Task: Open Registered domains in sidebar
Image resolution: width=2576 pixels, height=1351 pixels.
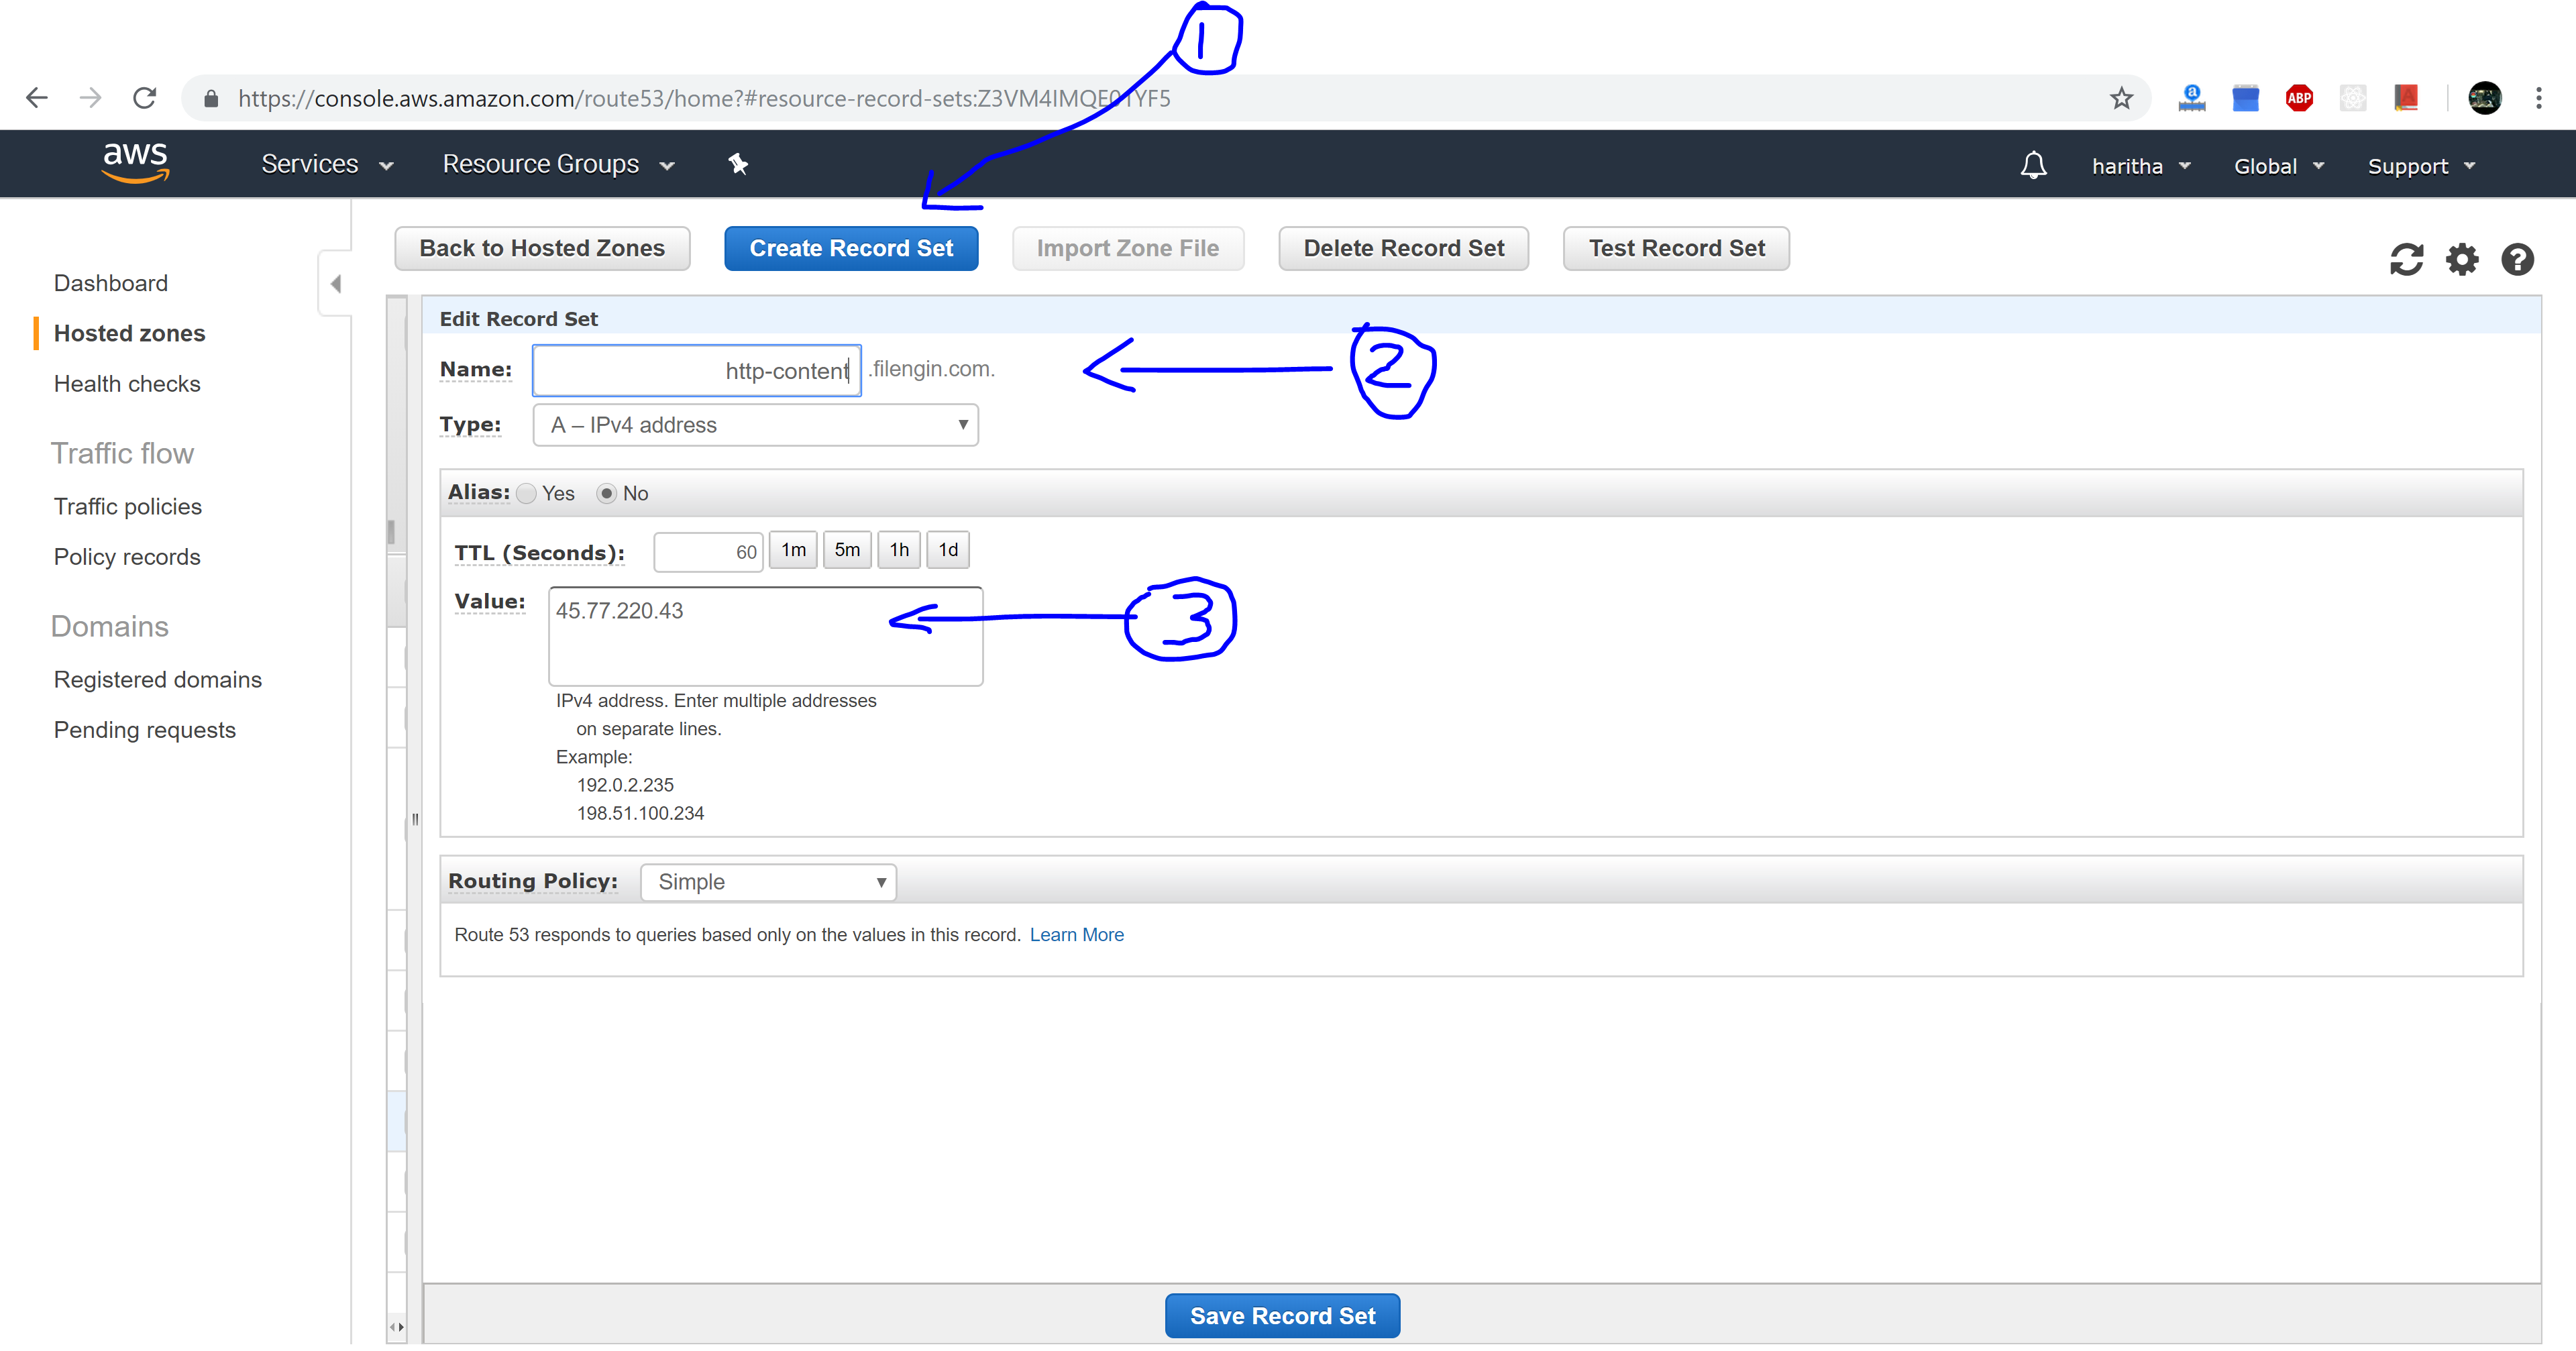Action: point(158,680)
